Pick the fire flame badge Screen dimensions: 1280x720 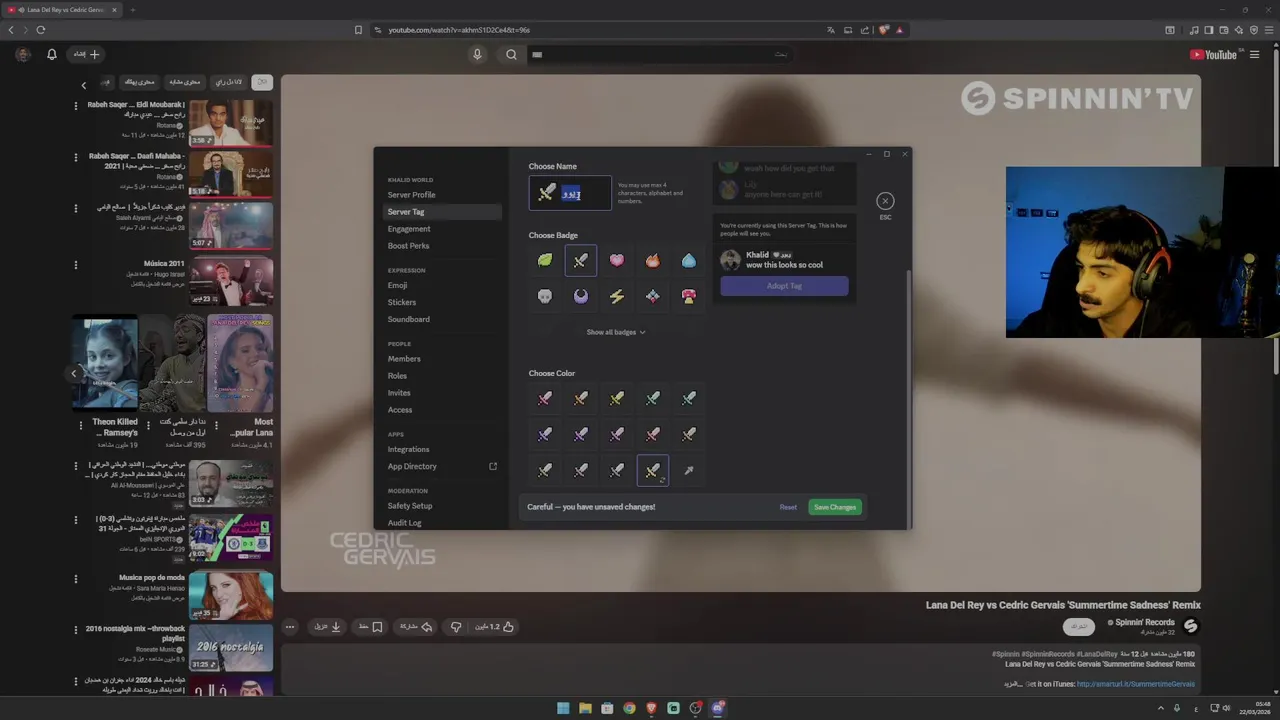coord(653,260)
